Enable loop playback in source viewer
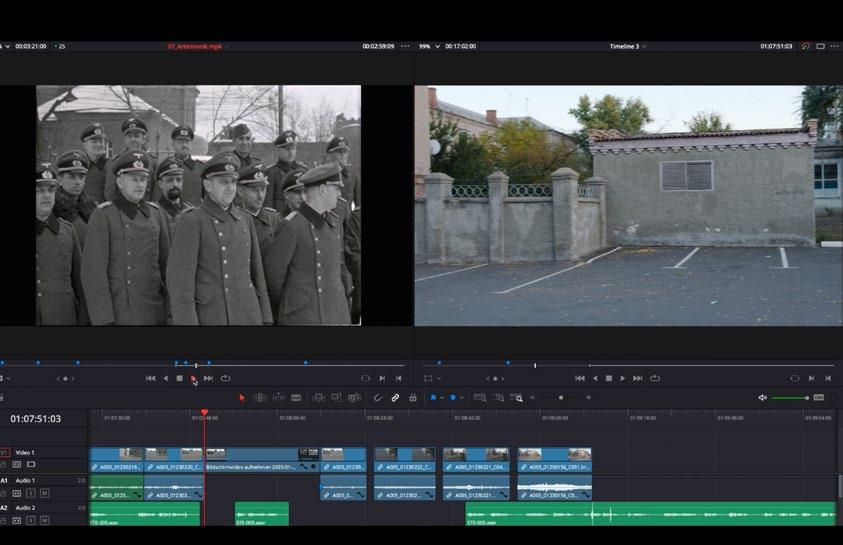 [x=225, y=378]
